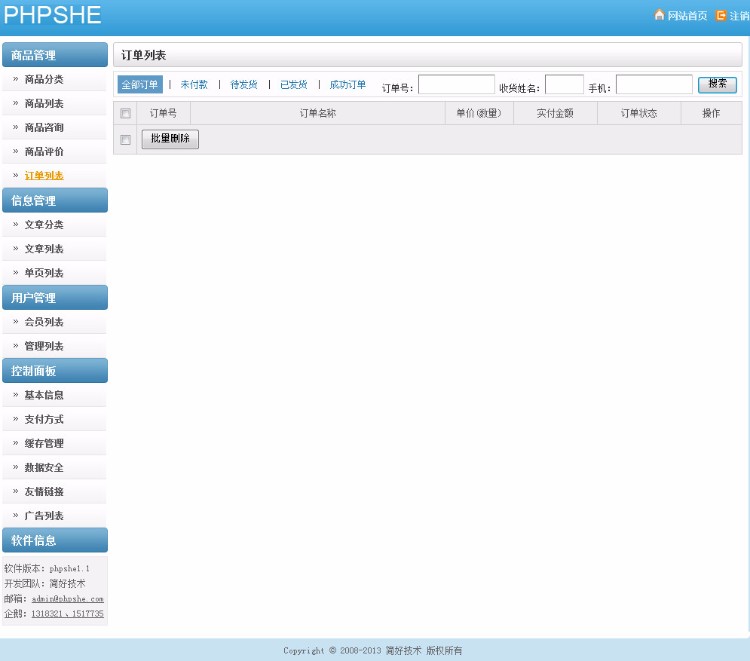Image resolution: width=750 pixels, height=661 pixels.
Task: Focus the 收货姓名 input field
Action: point(564,84)
